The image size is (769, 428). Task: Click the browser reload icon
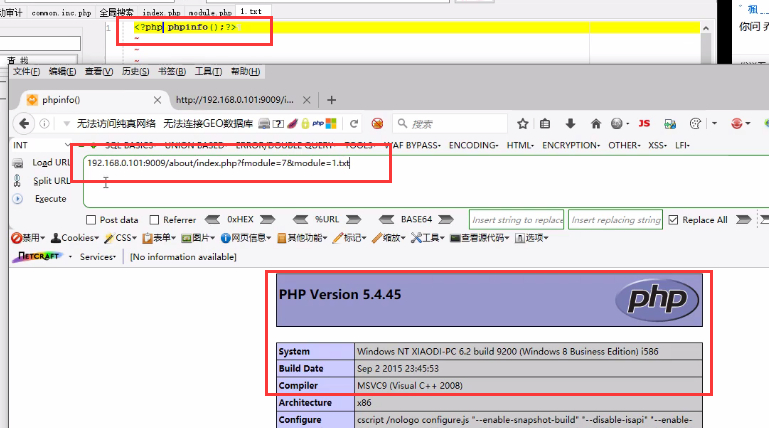(352, 124)
